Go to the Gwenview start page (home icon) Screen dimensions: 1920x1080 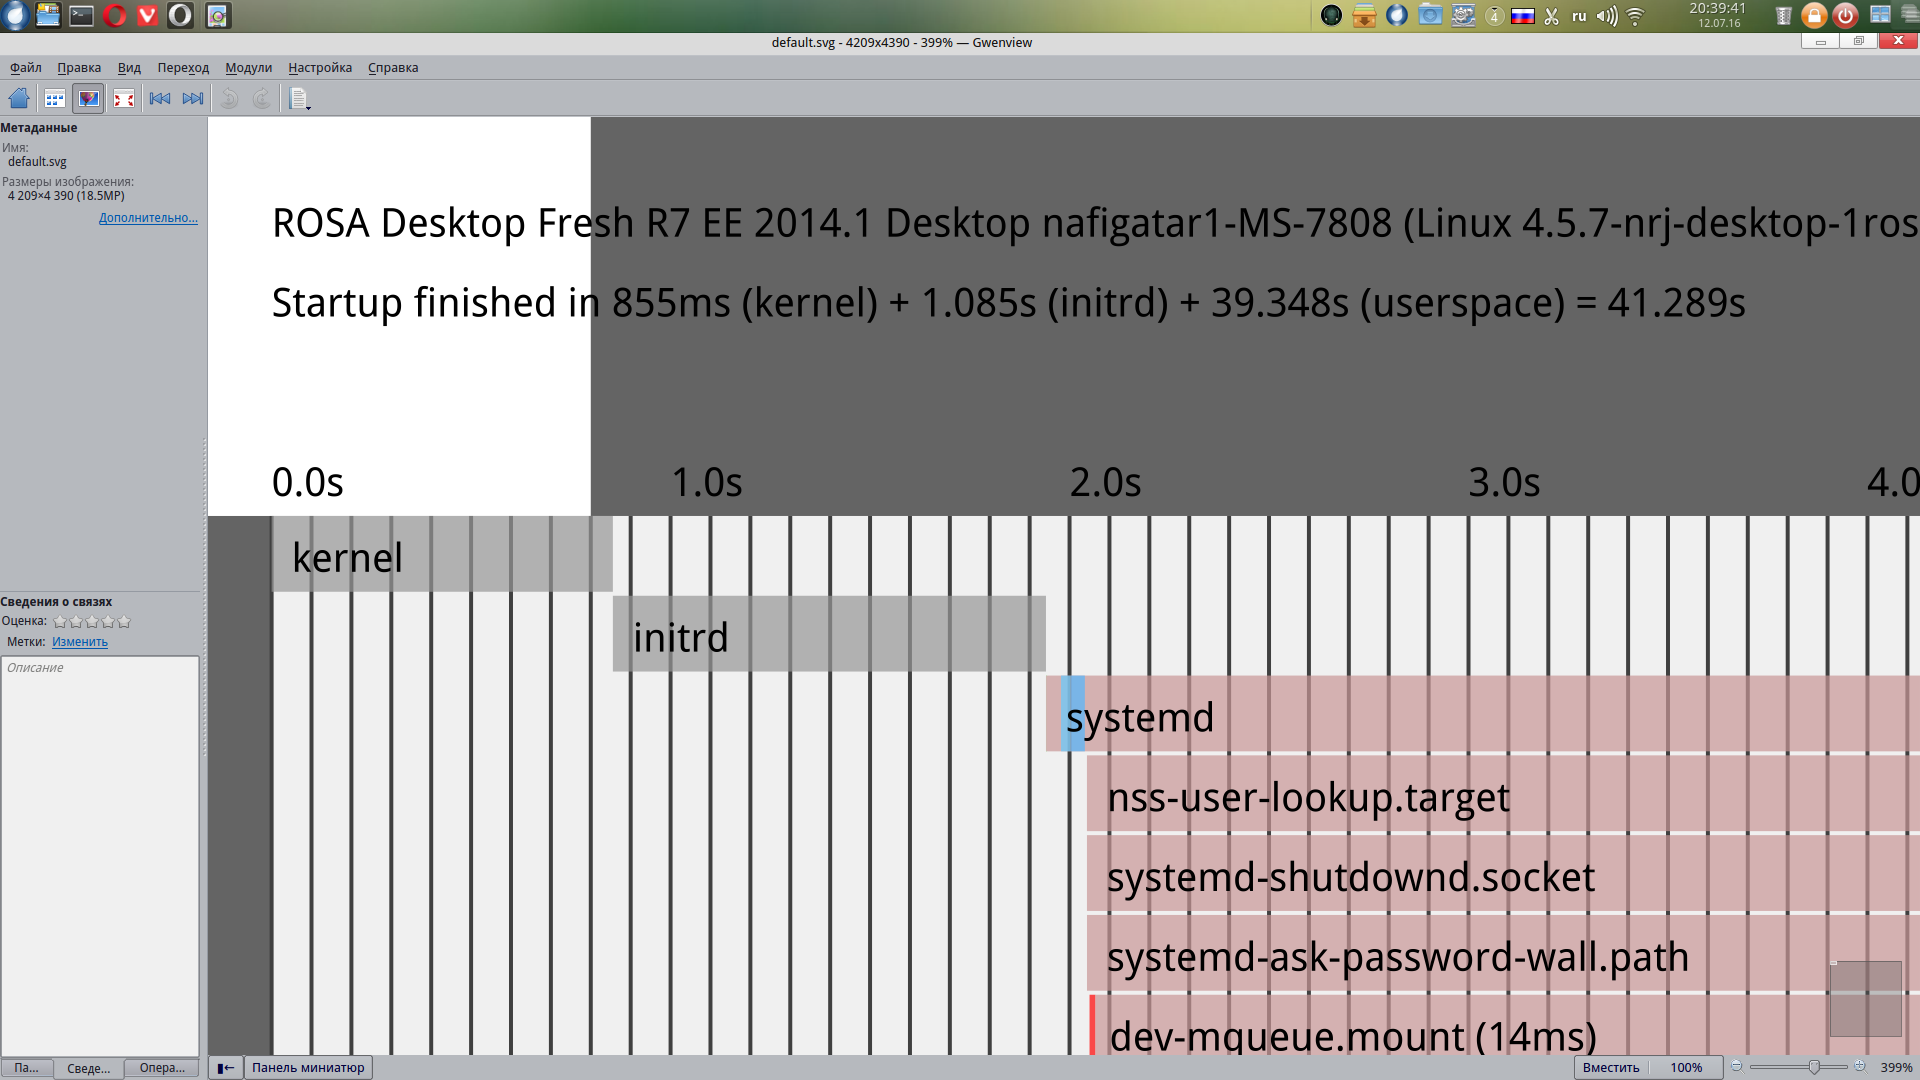[x=19, y=98]
